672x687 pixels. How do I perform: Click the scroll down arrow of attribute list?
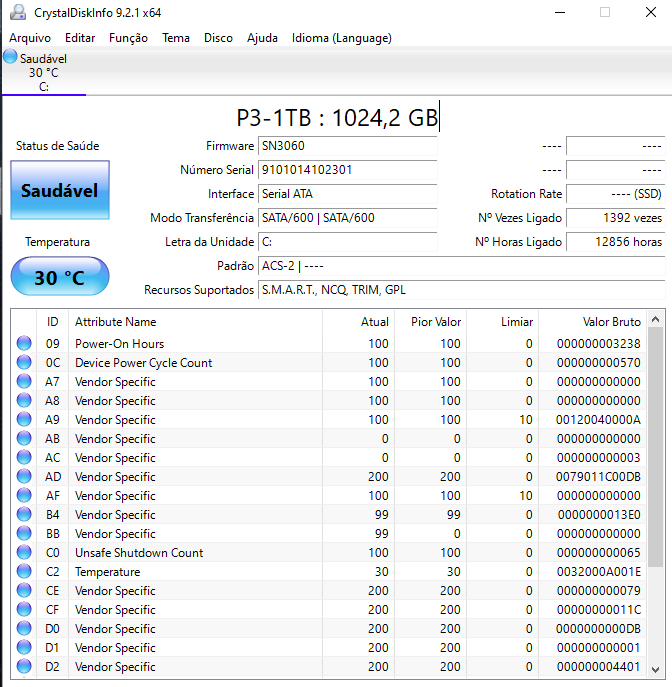pyautogui.click(x=655, y=669)
